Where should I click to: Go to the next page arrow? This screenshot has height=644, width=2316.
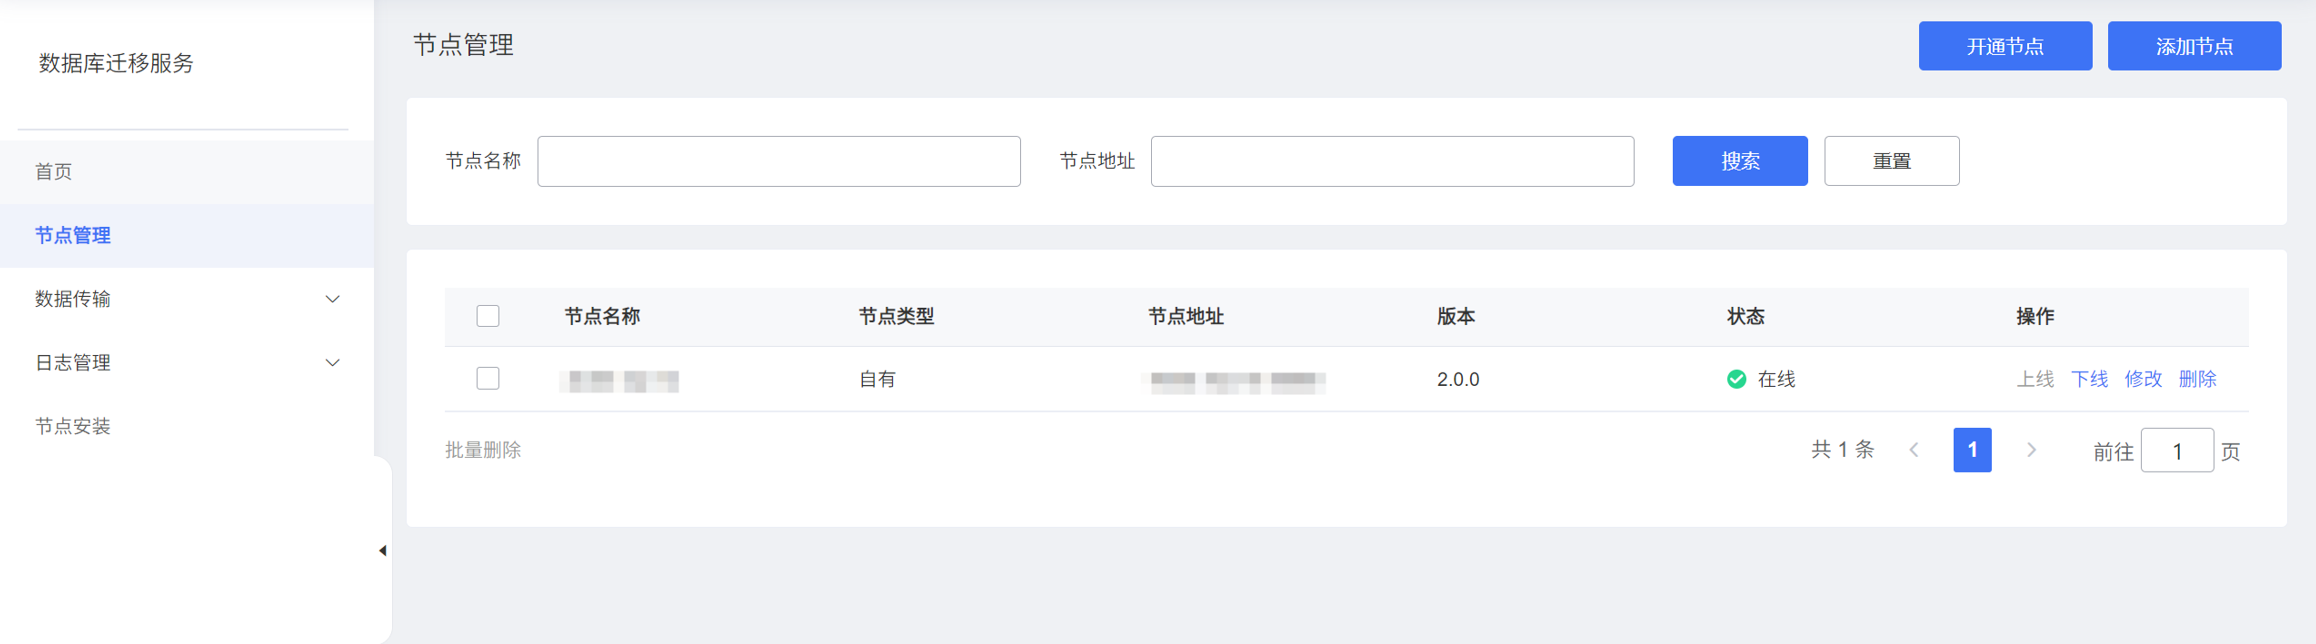2031,450
